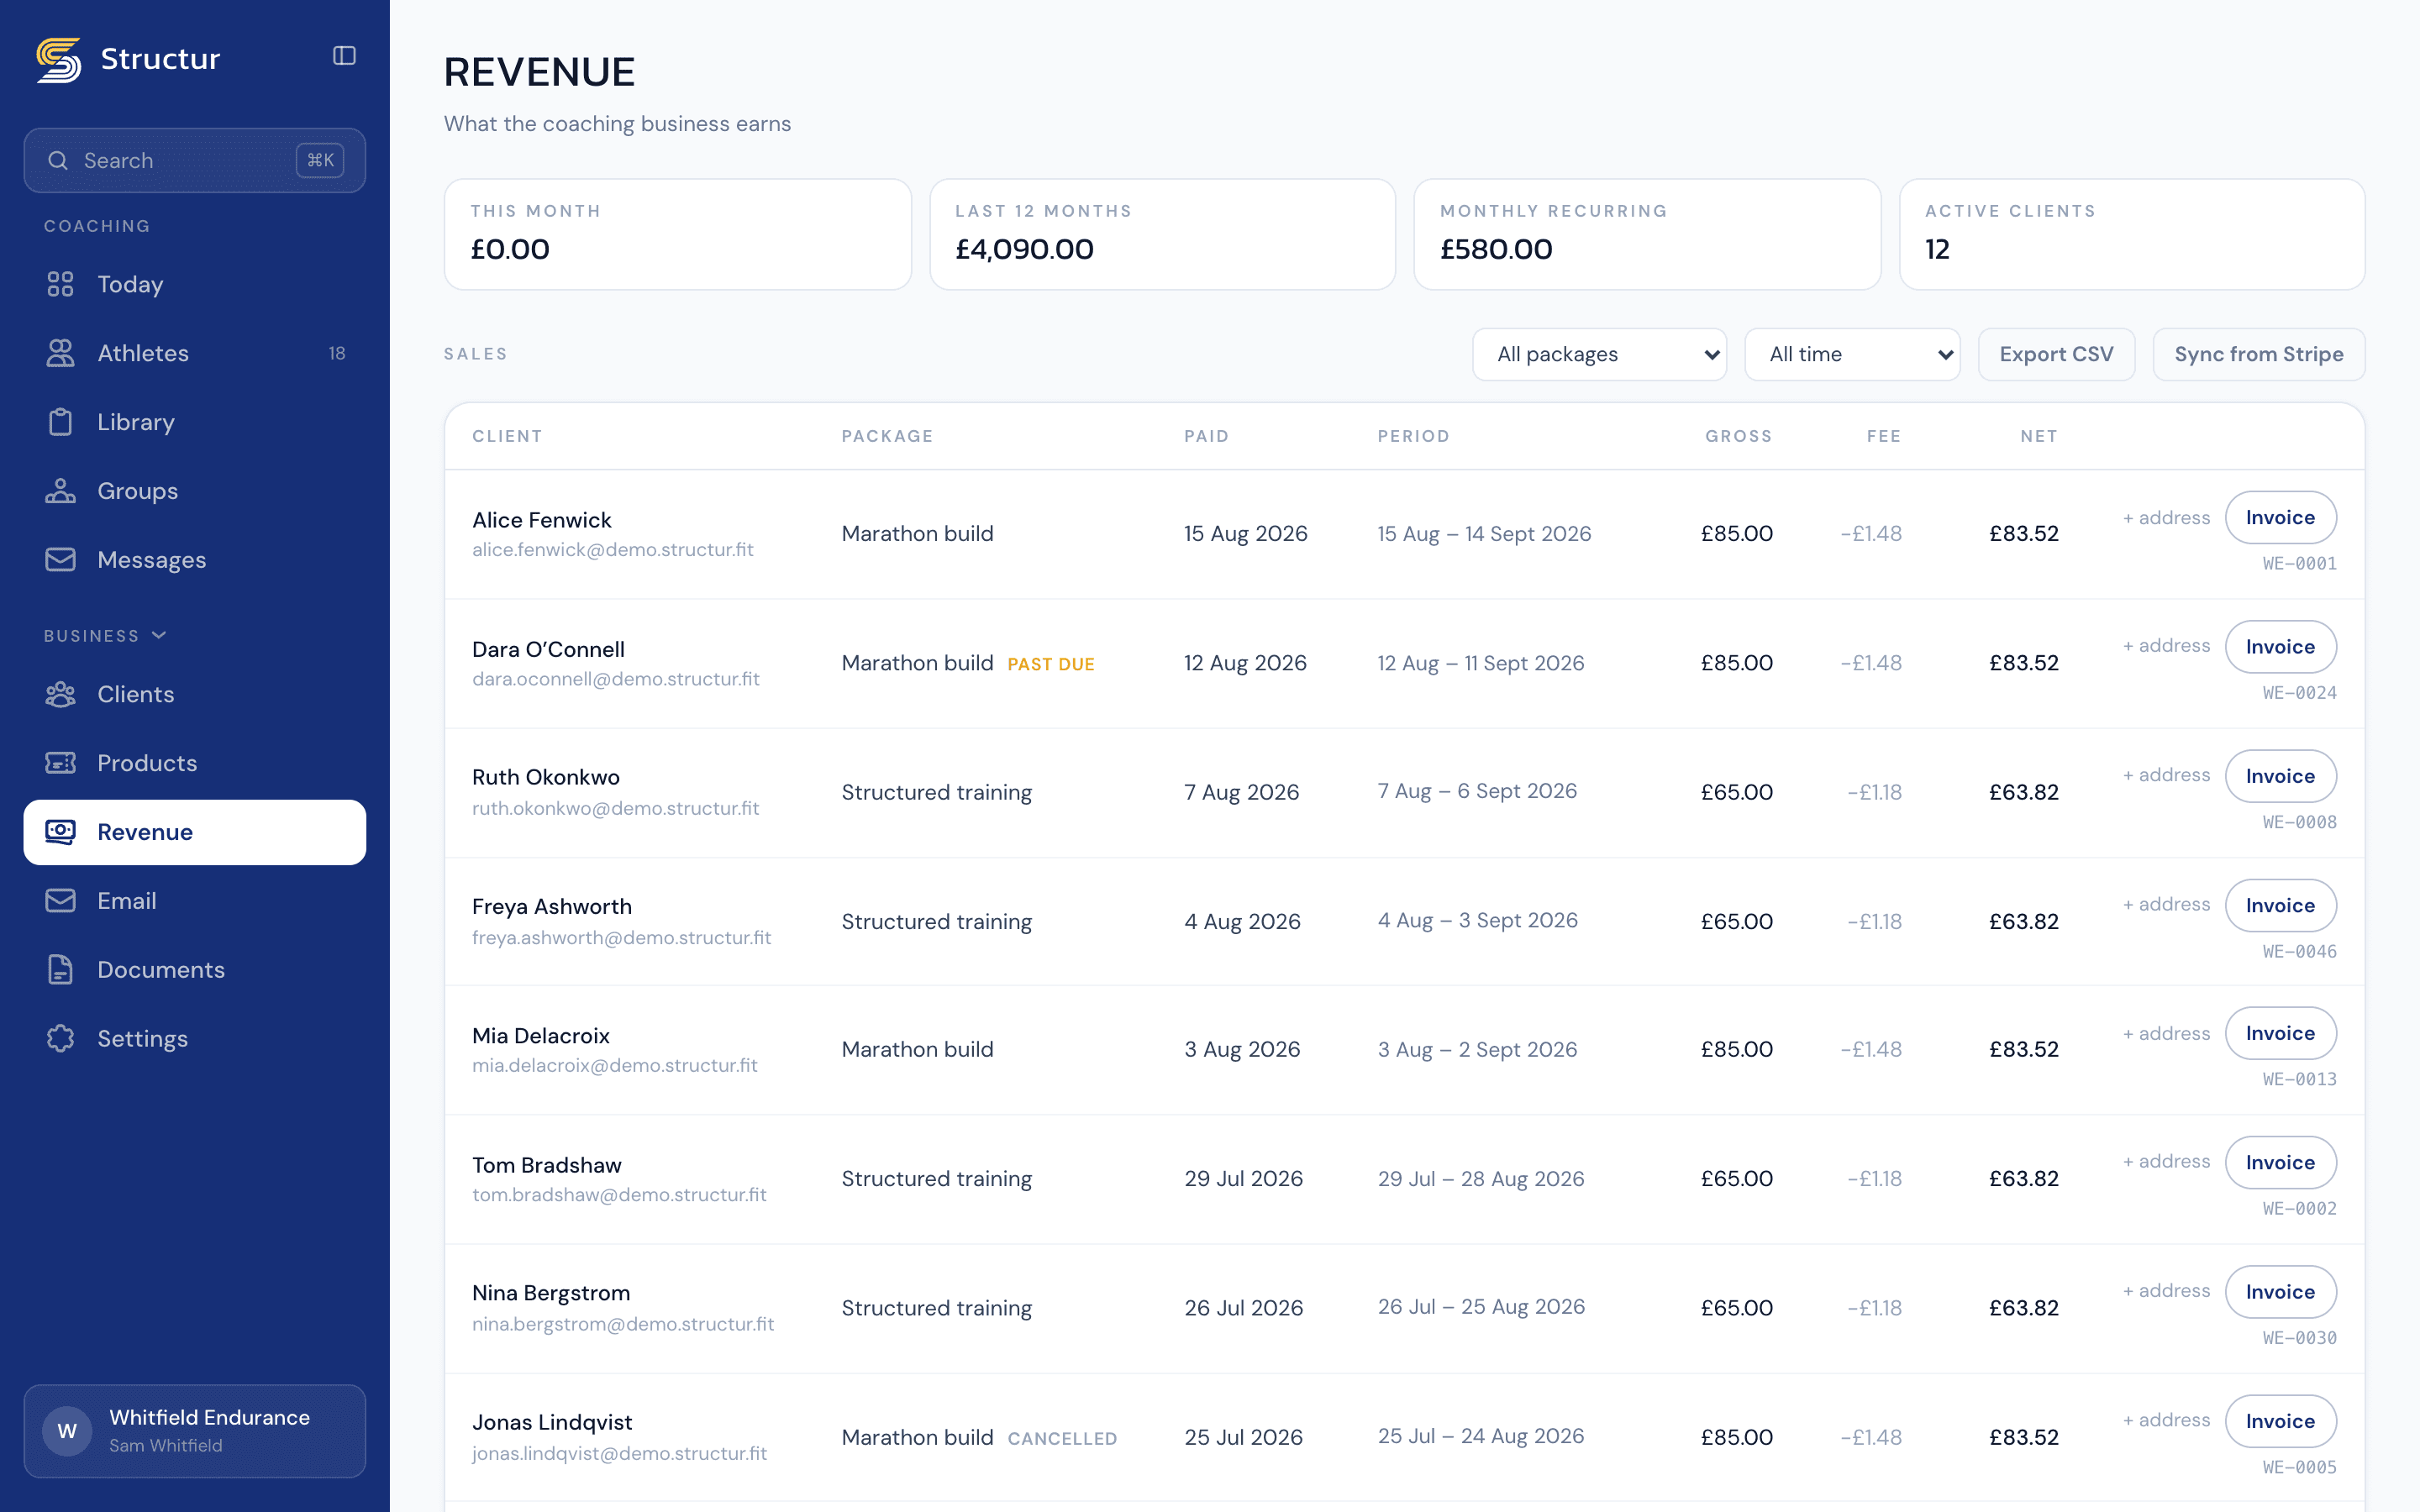Navigate to Products

[195, 763]
